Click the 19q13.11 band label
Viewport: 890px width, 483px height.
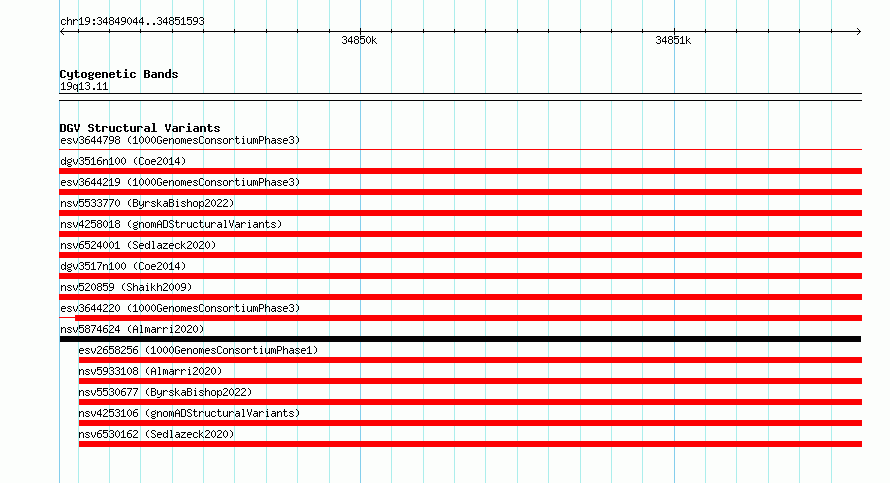point(84,86)
